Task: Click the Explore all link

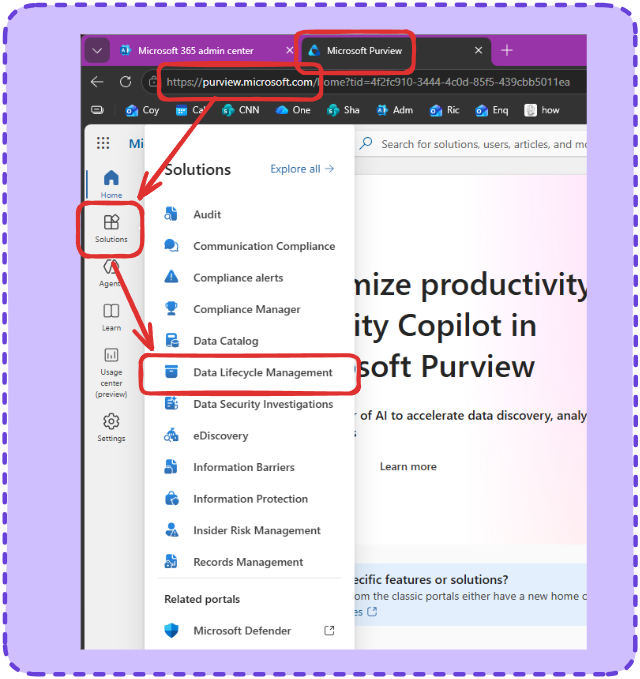Action: (x=302, y=169)
